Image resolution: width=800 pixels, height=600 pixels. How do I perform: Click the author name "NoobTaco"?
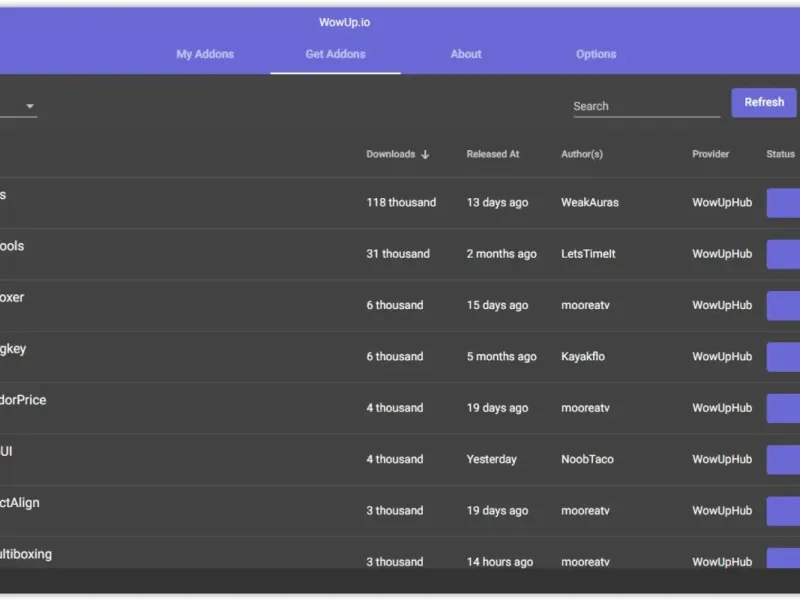click(x=587, y=459)
